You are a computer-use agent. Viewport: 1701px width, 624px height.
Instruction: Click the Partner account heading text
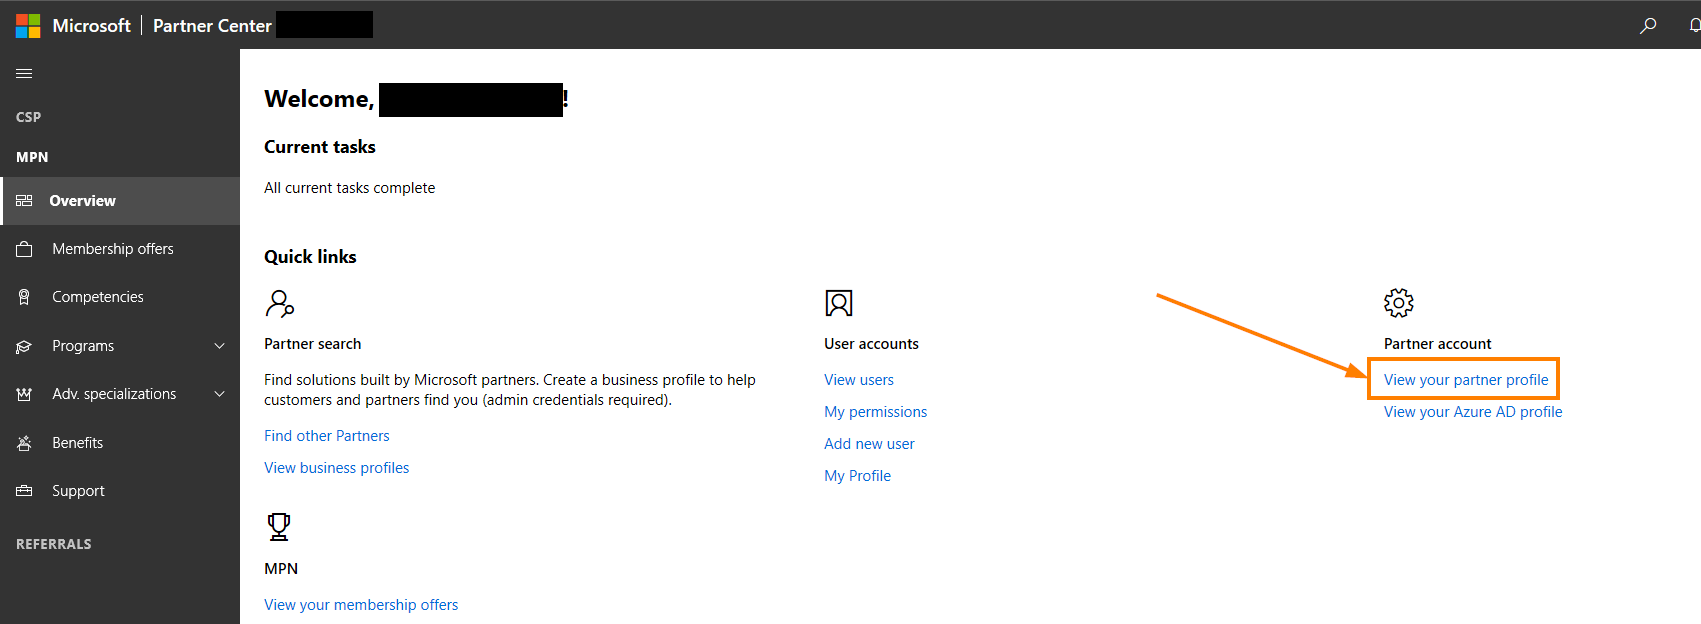[1437, 344]
